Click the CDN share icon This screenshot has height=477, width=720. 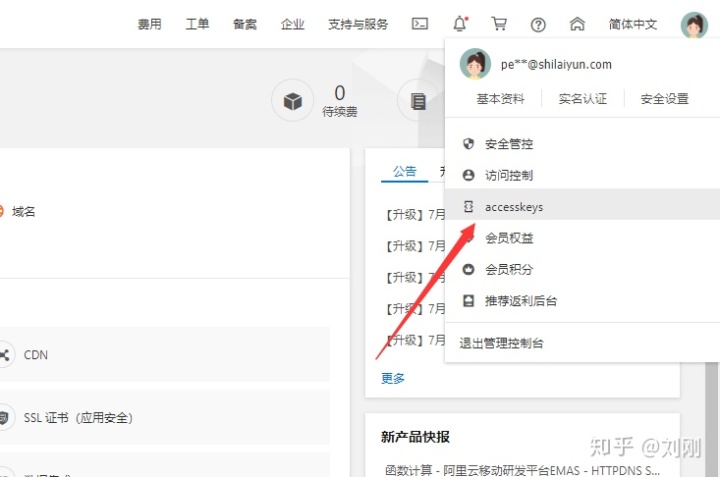[x=4, y=355]
